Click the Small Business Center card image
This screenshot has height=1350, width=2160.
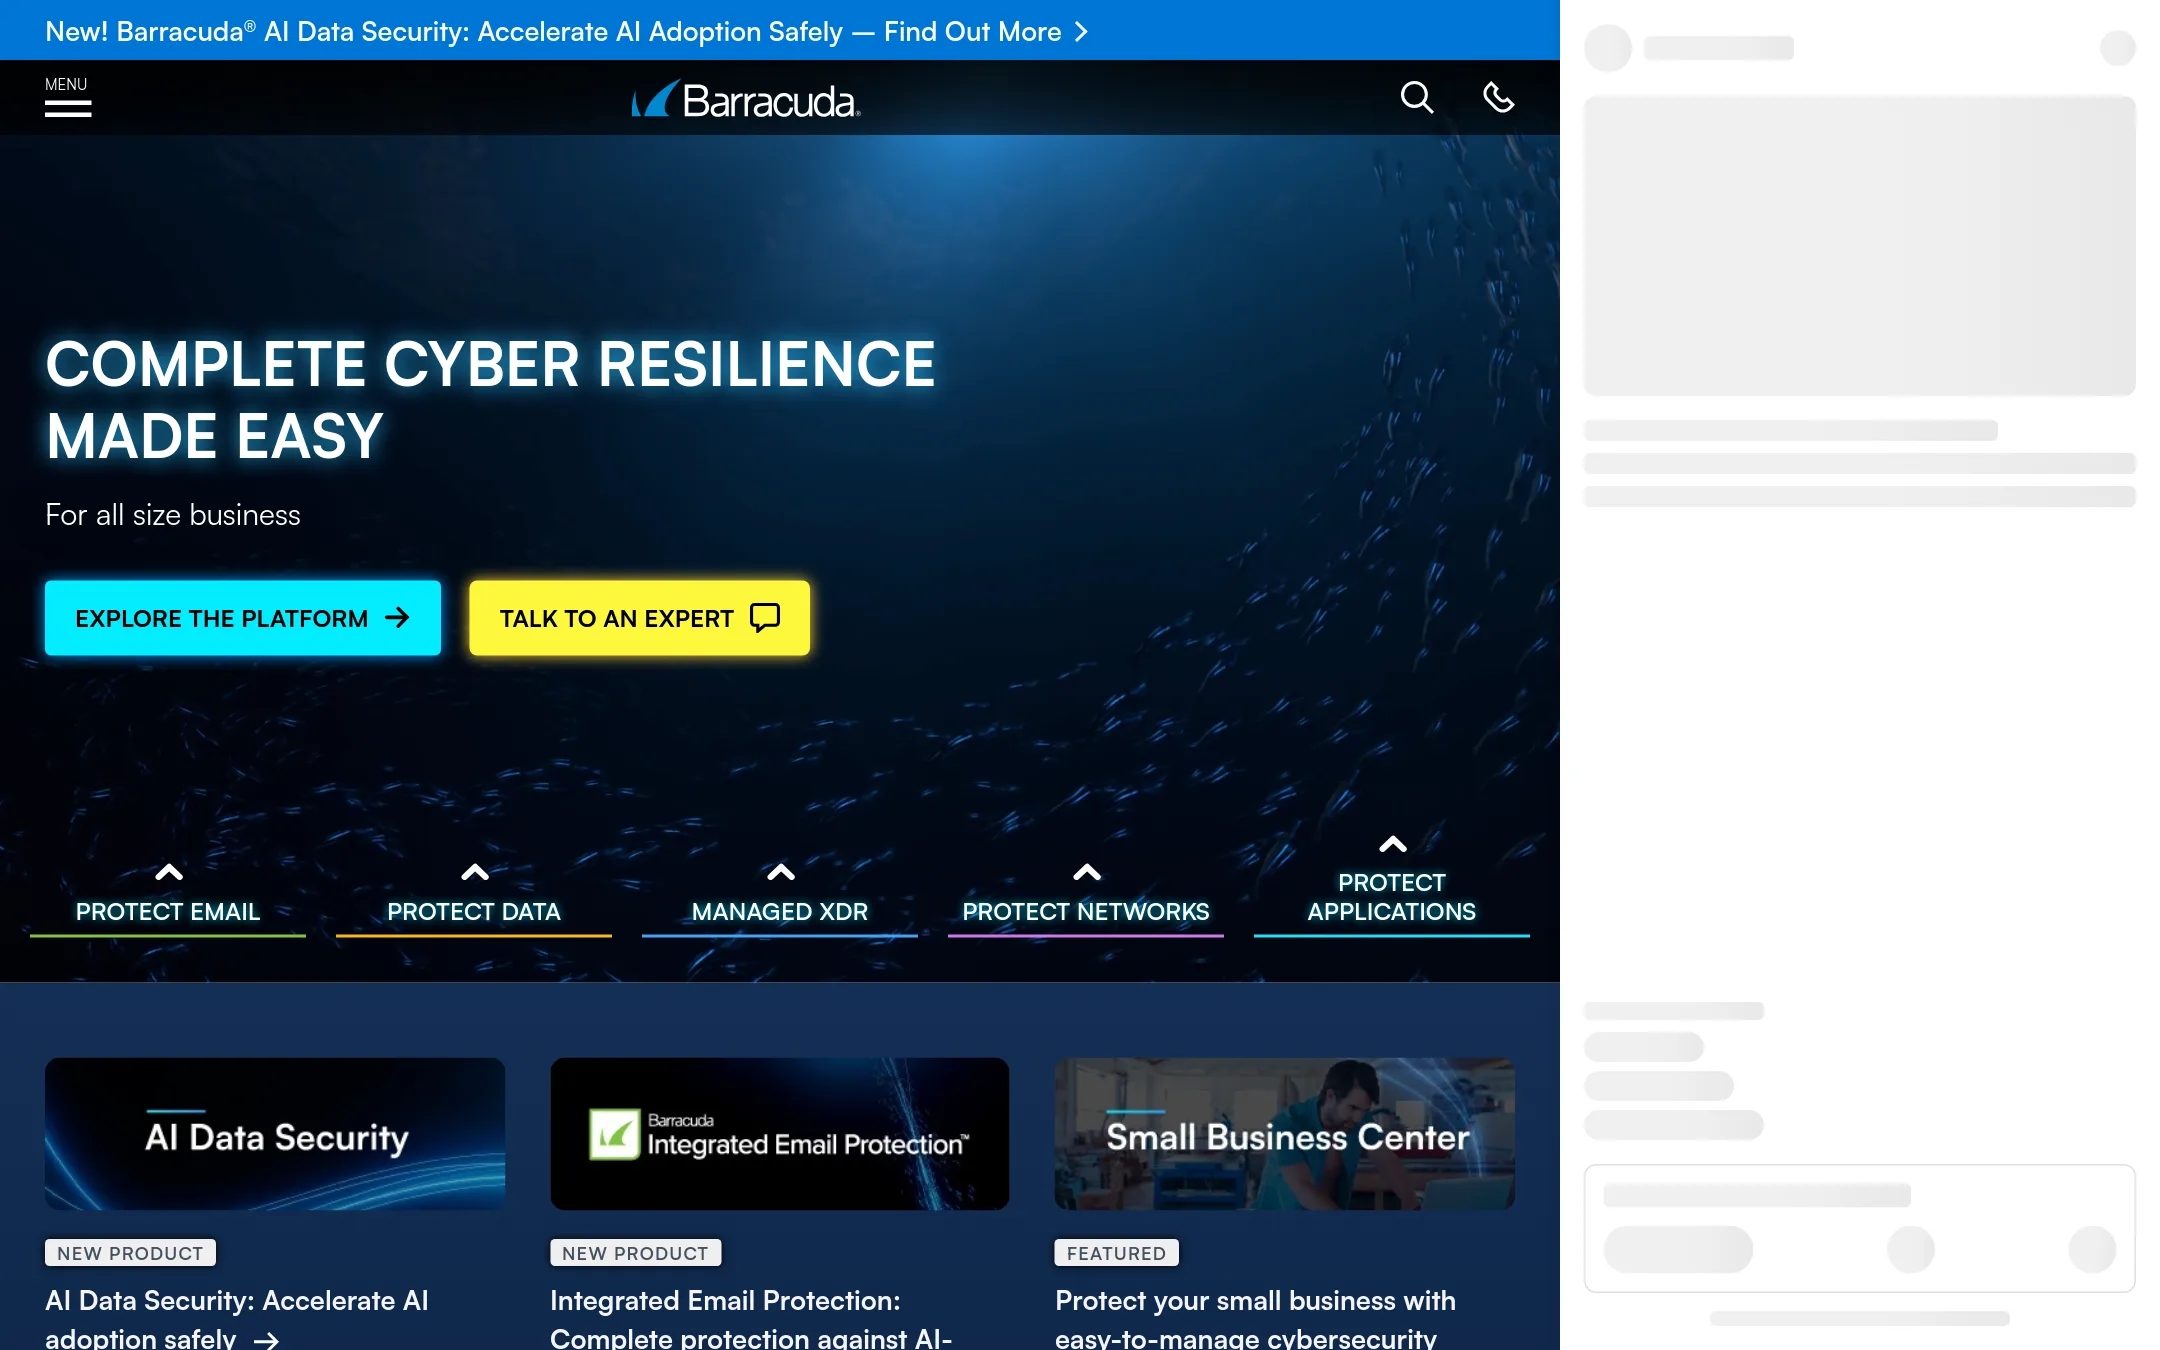coord(1285,1134)
